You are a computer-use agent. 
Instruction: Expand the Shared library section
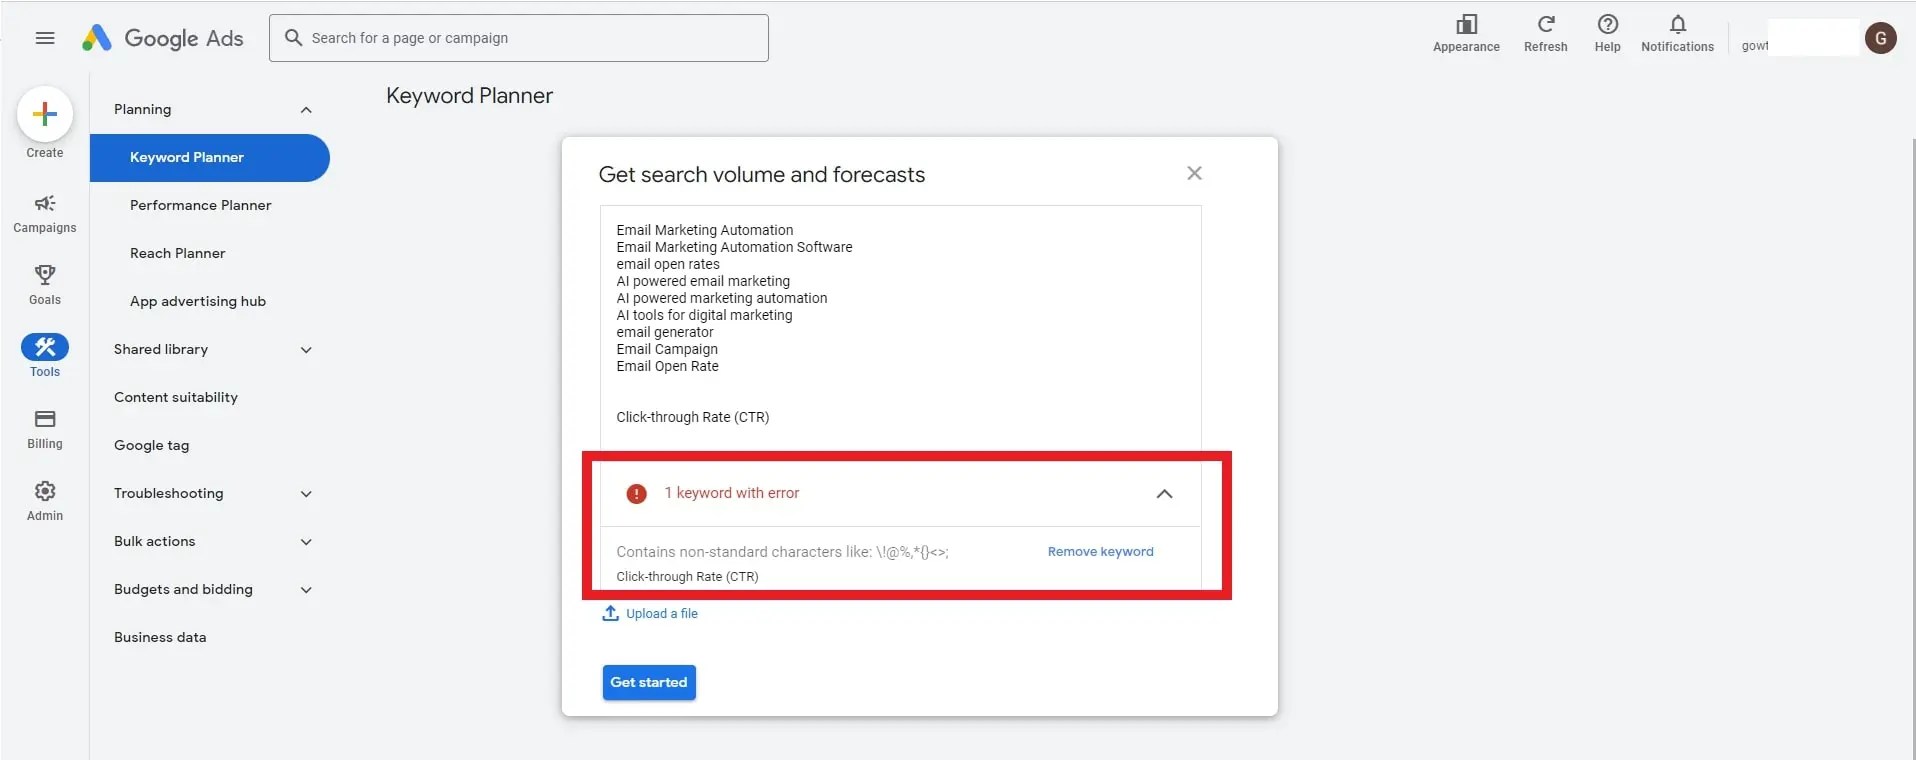pyautogui.click(x=306, y=350)
